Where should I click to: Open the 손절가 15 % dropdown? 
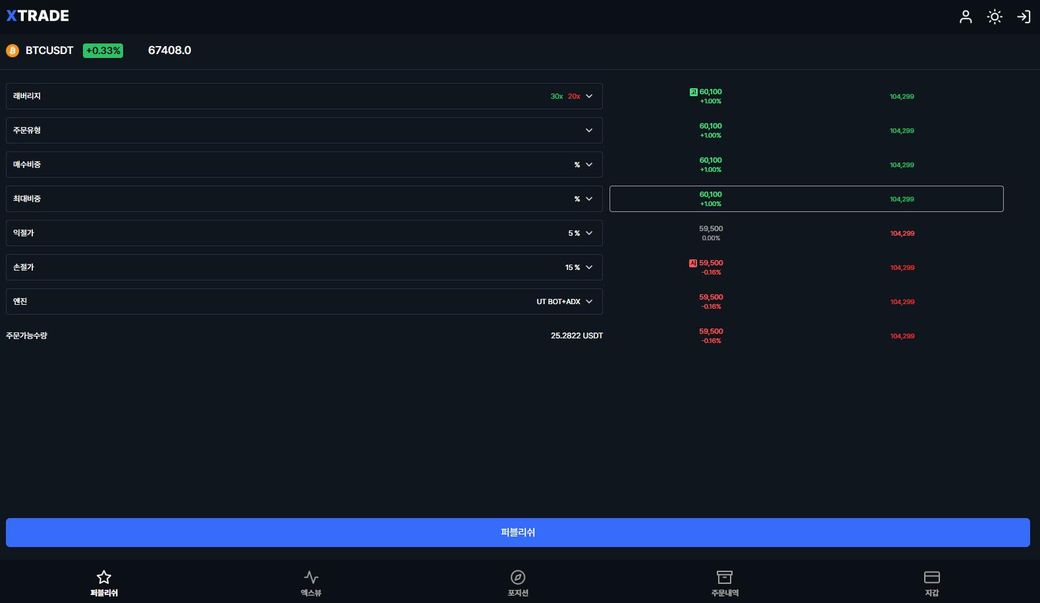589,267
